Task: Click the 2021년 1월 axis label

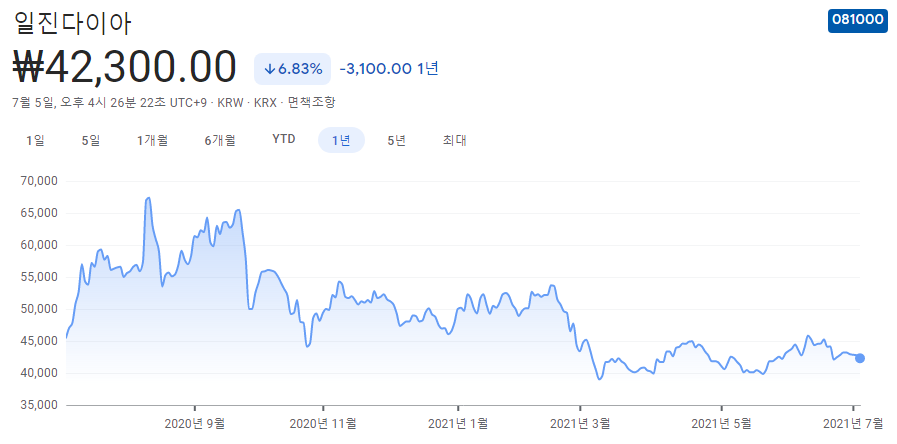Action: (x=458, y=424)
